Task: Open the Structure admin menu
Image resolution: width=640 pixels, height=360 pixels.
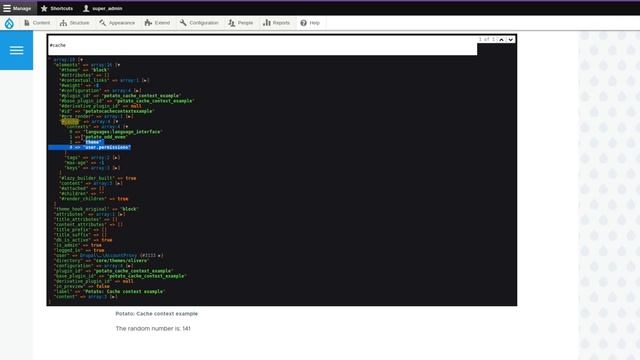Action: pos(75,23)
